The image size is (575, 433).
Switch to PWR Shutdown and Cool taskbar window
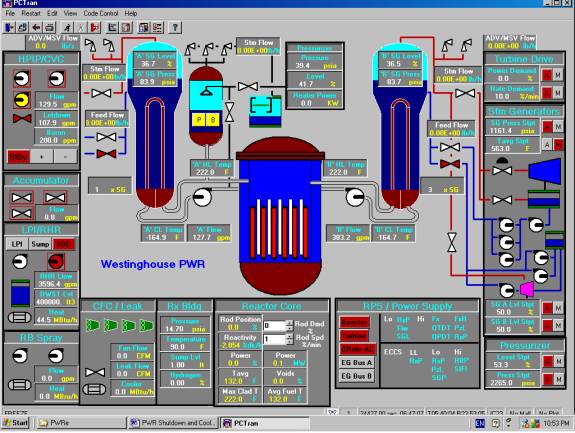coord(173,423)
